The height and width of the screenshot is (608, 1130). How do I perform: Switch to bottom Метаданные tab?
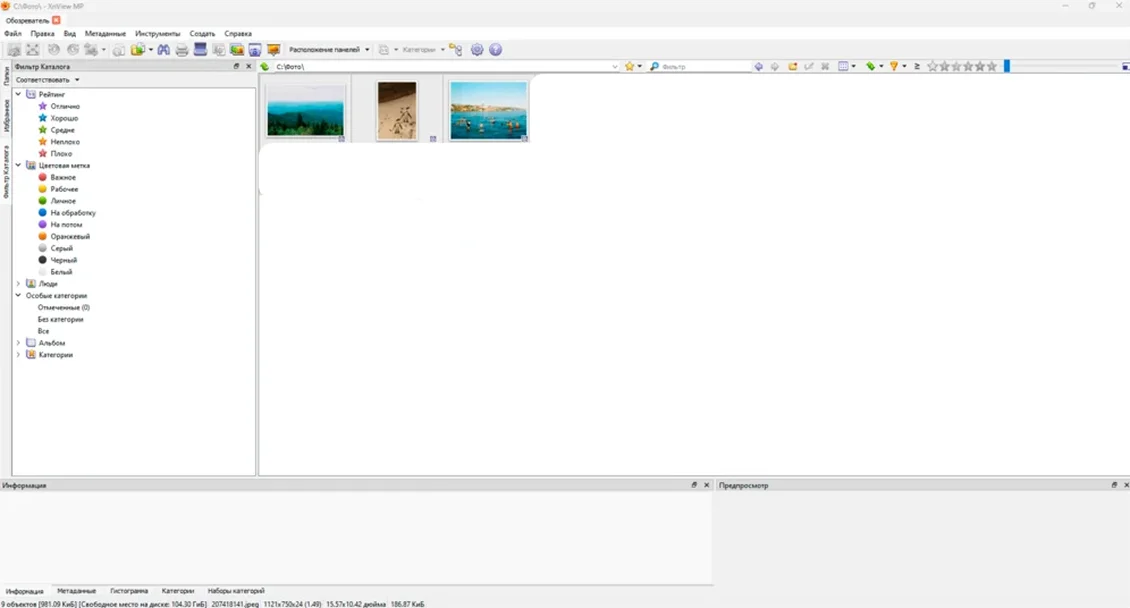[76, 591]
